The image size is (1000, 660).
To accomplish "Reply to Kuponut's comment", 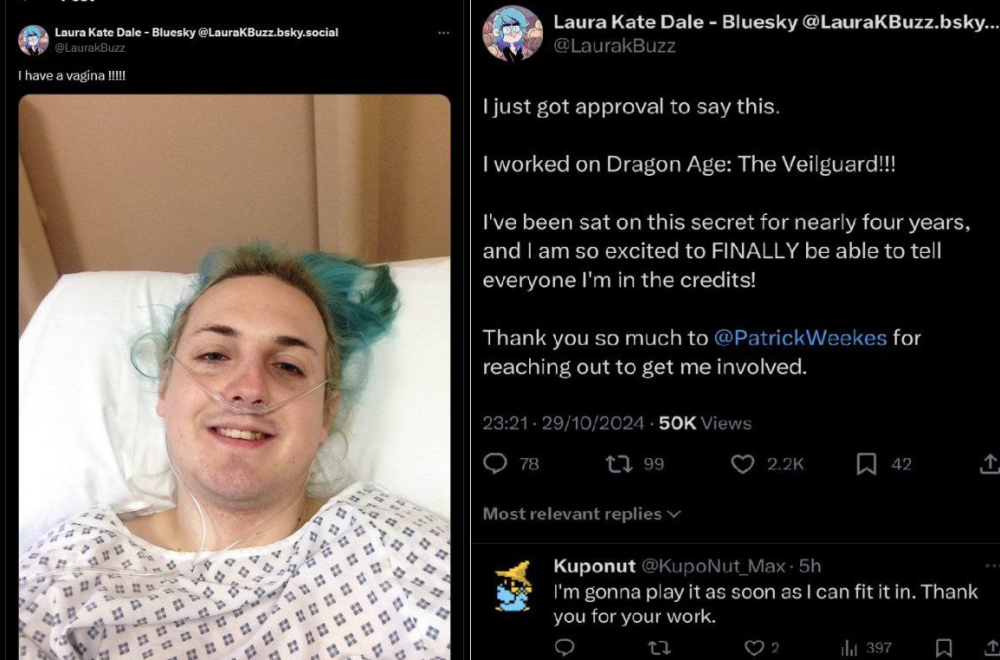I will tap(565, 648).
